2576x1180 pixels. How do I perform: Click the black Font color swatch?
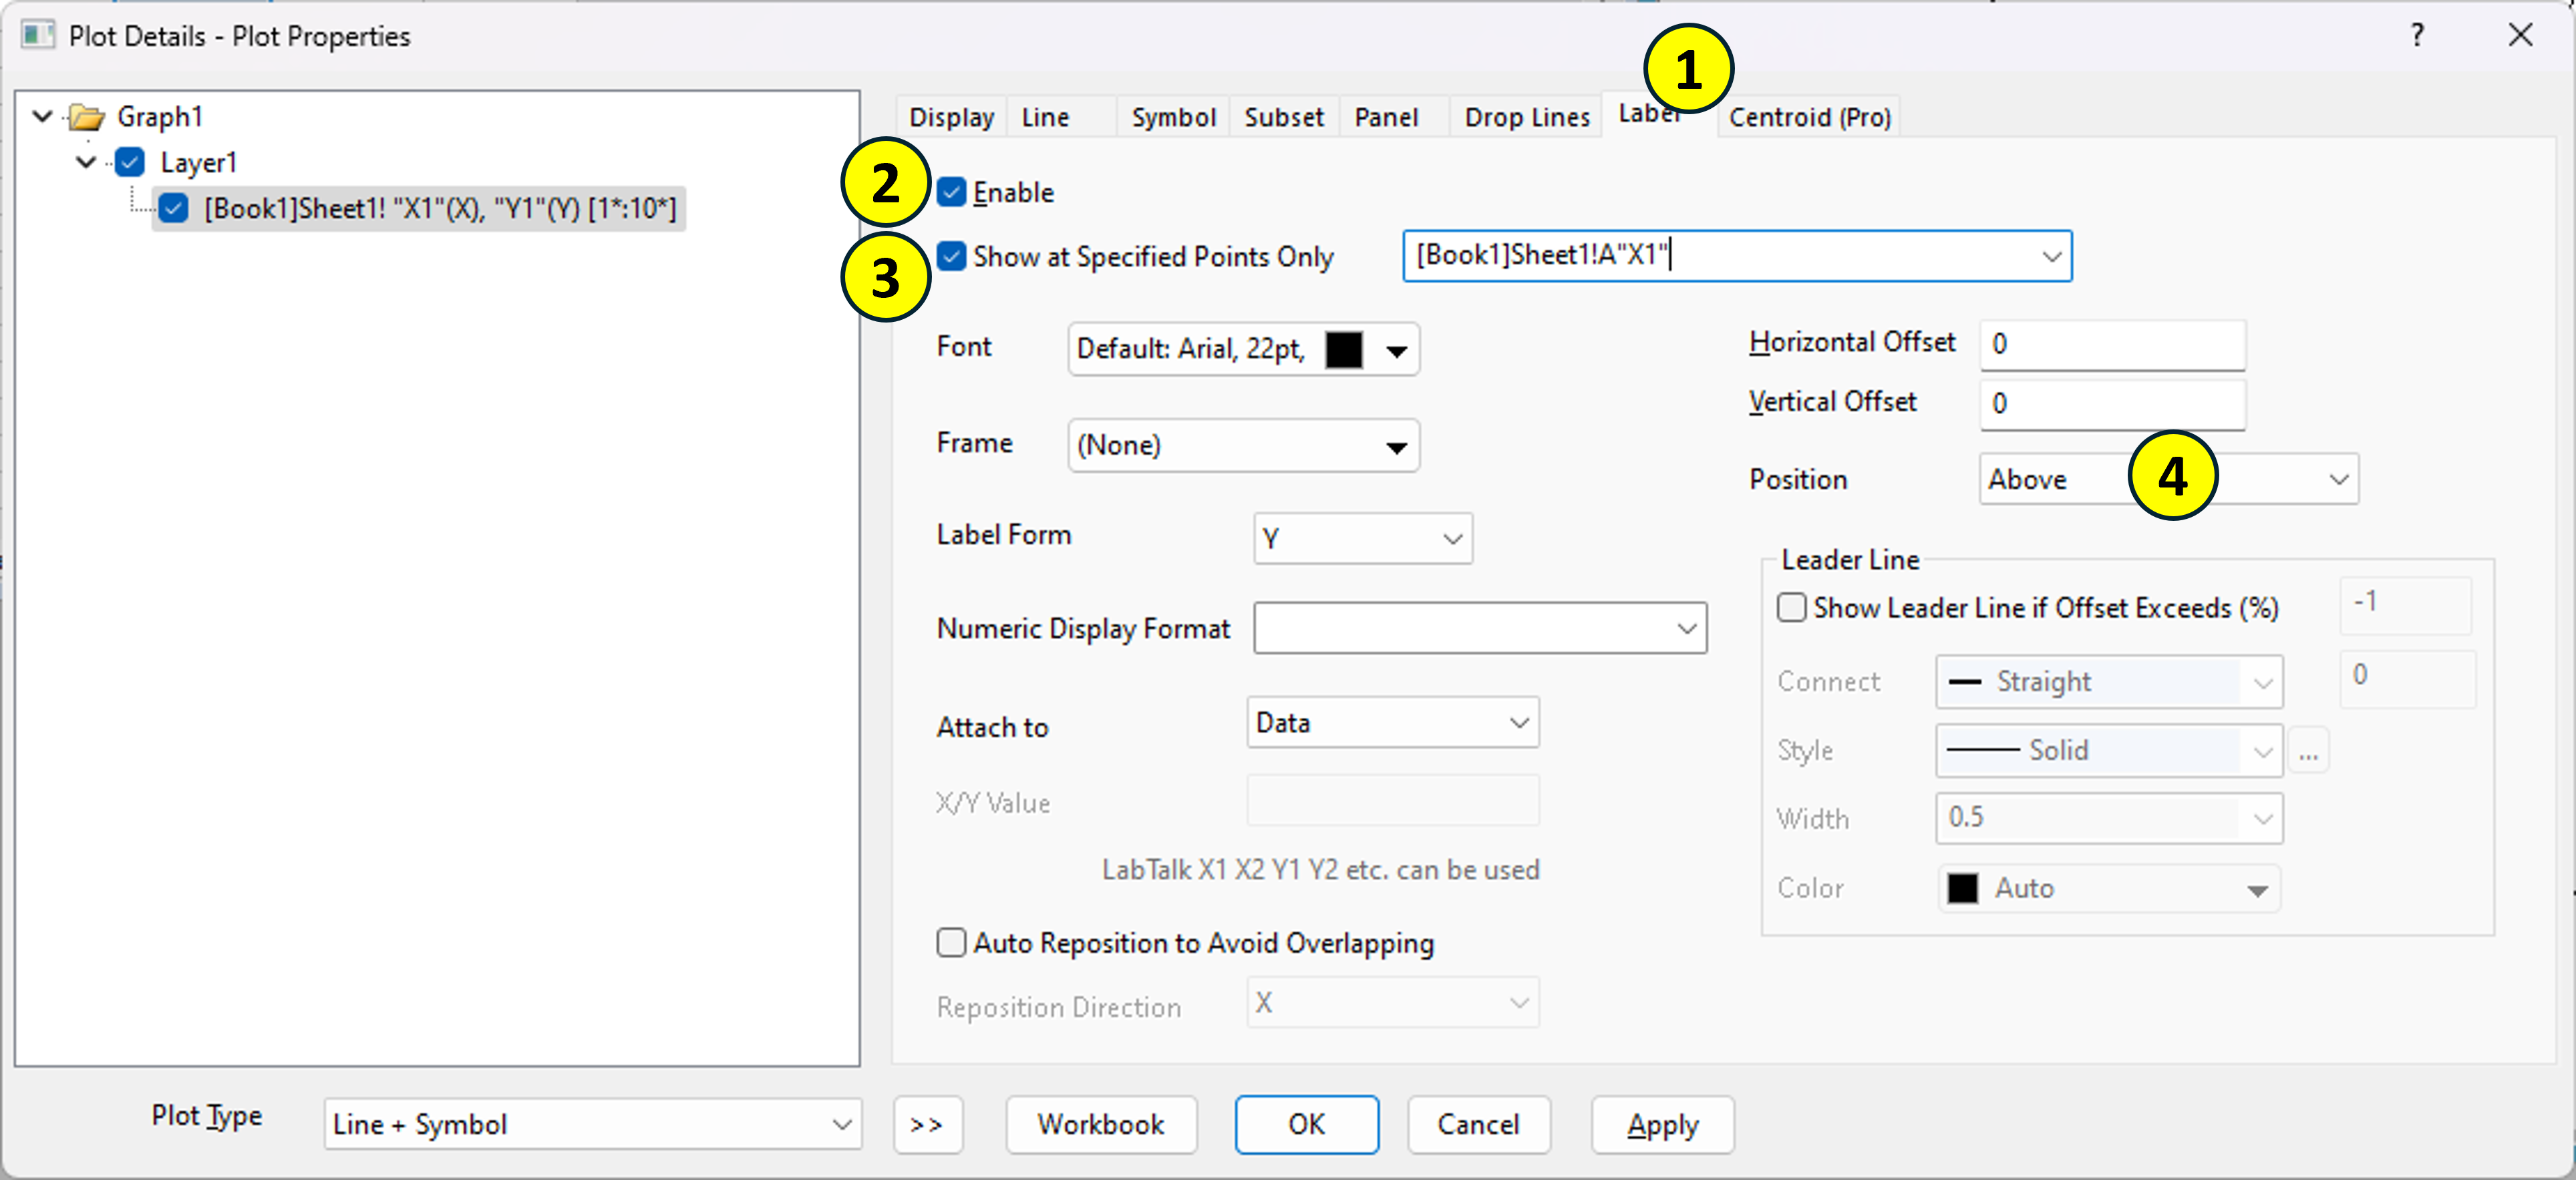click(x=1343, y=350)
